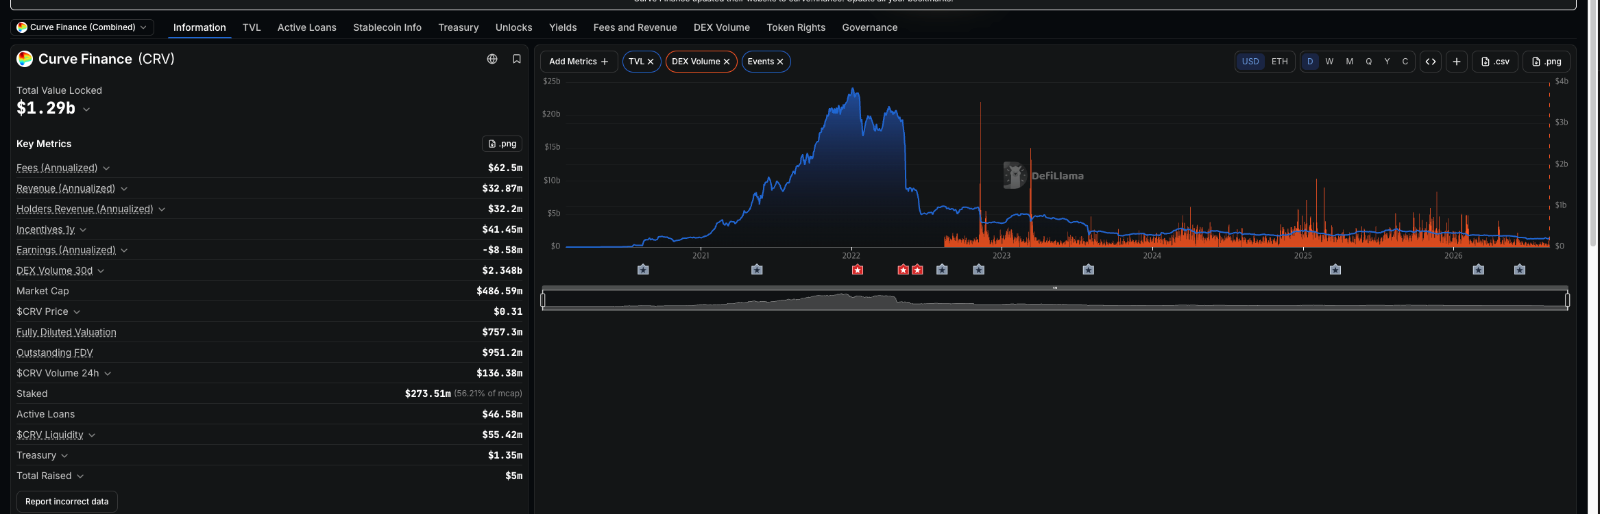Image resolution: width=1600 pixels, height=514 pixels.
Task: Expand DEX Volume 30d row
Action: tap(101, 271)
